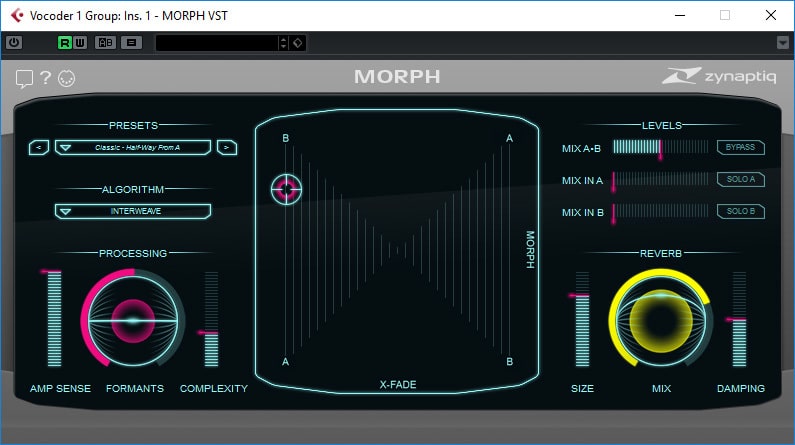Click the empty preset name field
Viewport: 795px width, 445px height.
(x=216, y=43)
